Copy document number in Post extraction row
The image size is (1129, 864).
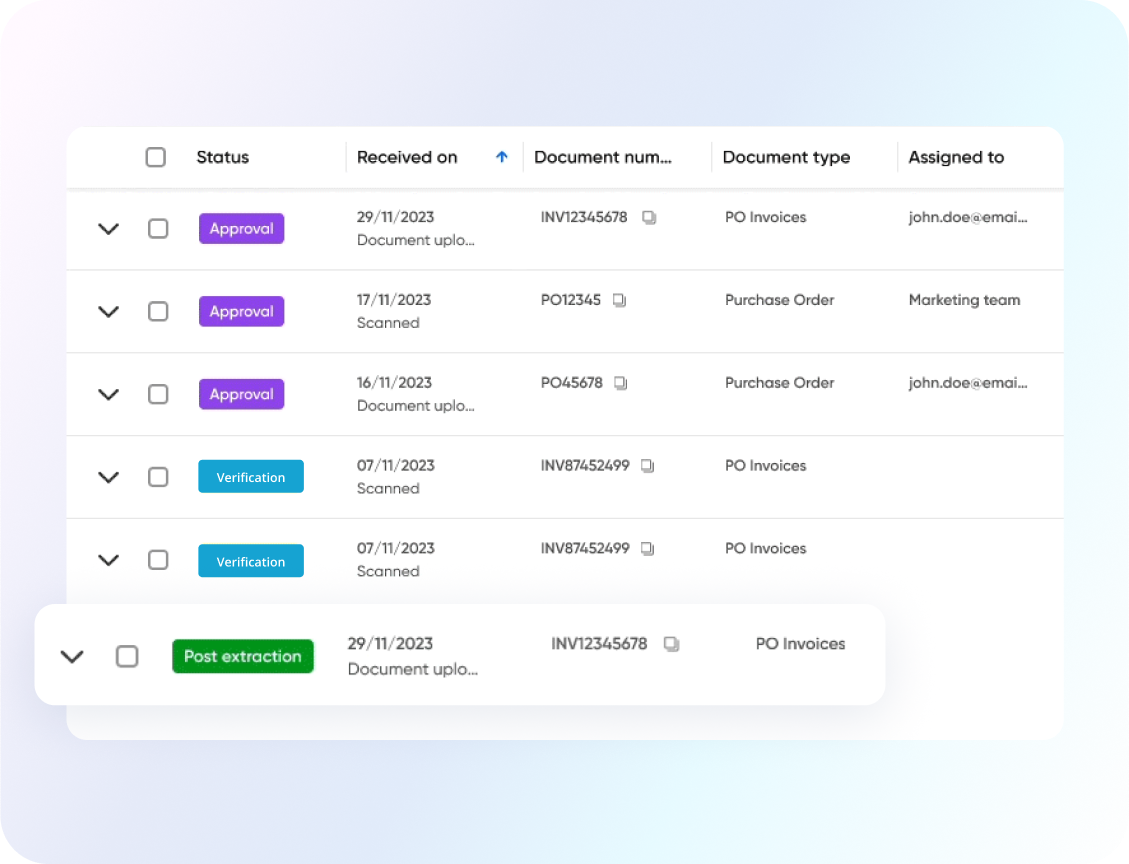[671, 644]
